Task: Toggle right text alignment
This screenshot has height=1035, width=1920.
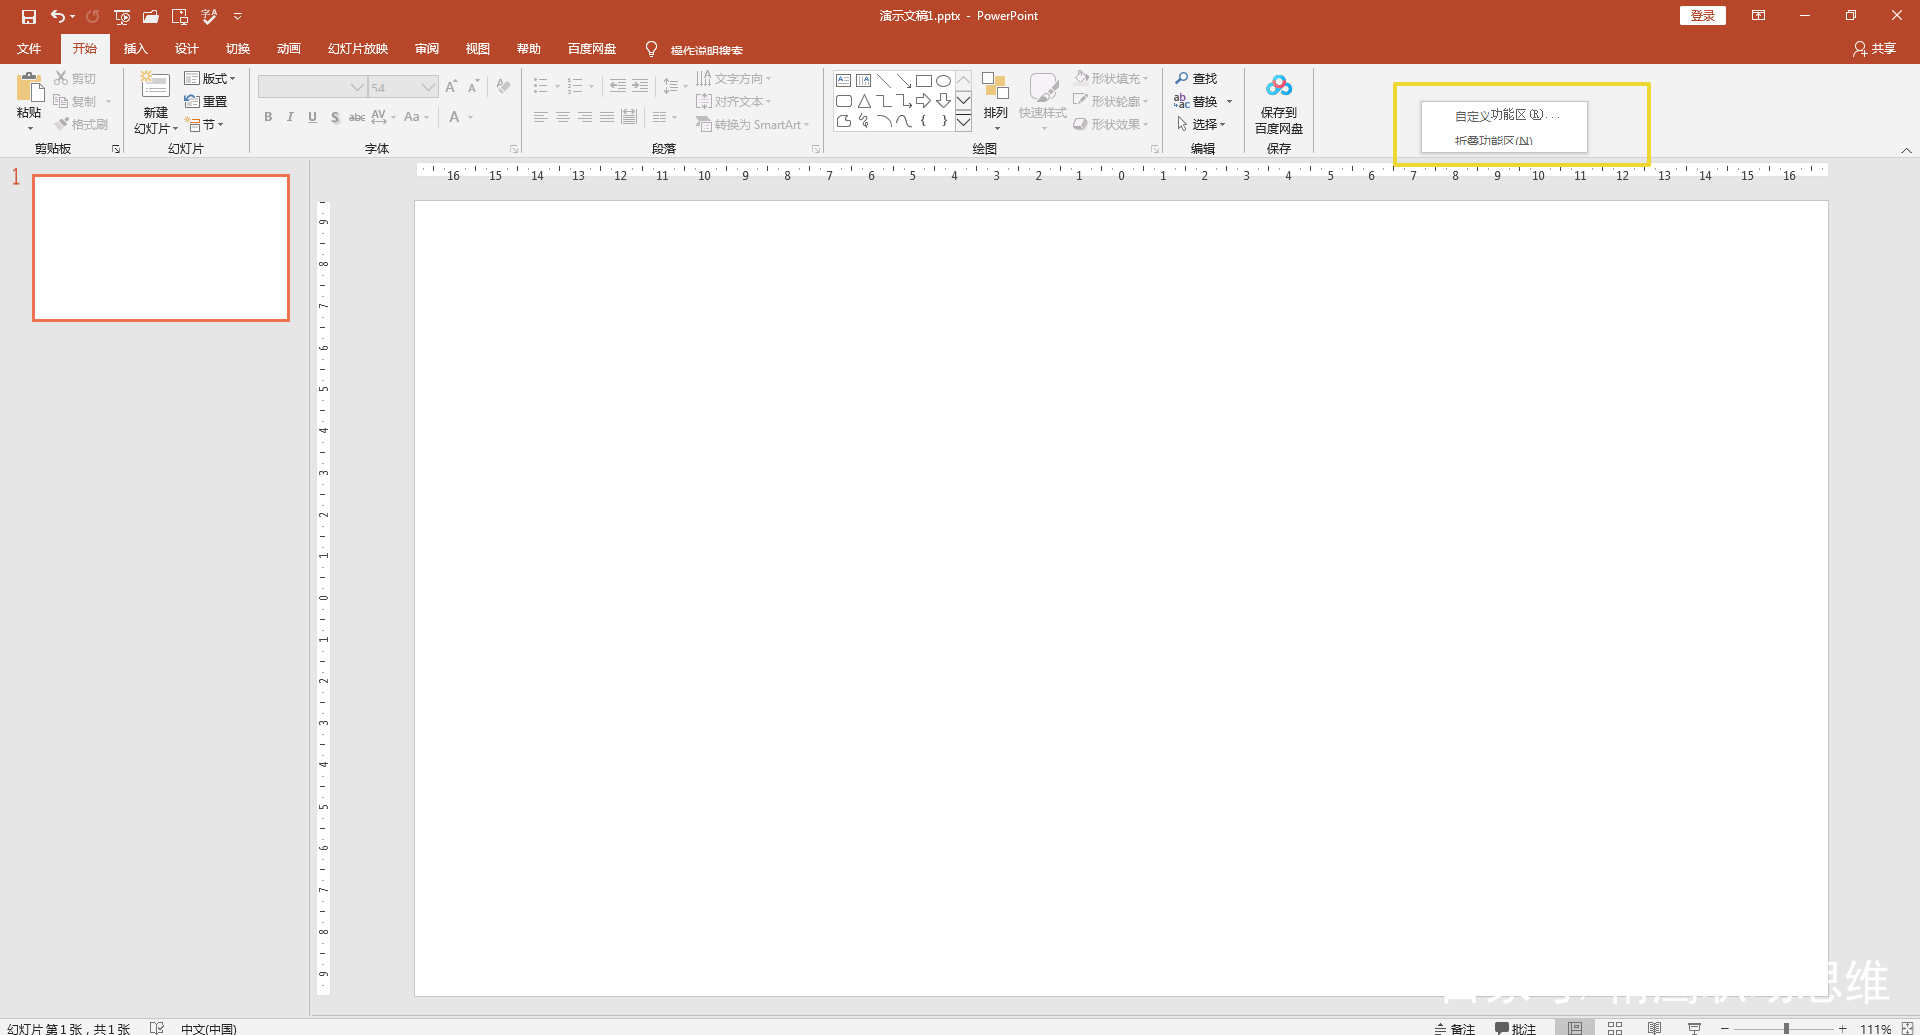Action: (x=585, y=117)
